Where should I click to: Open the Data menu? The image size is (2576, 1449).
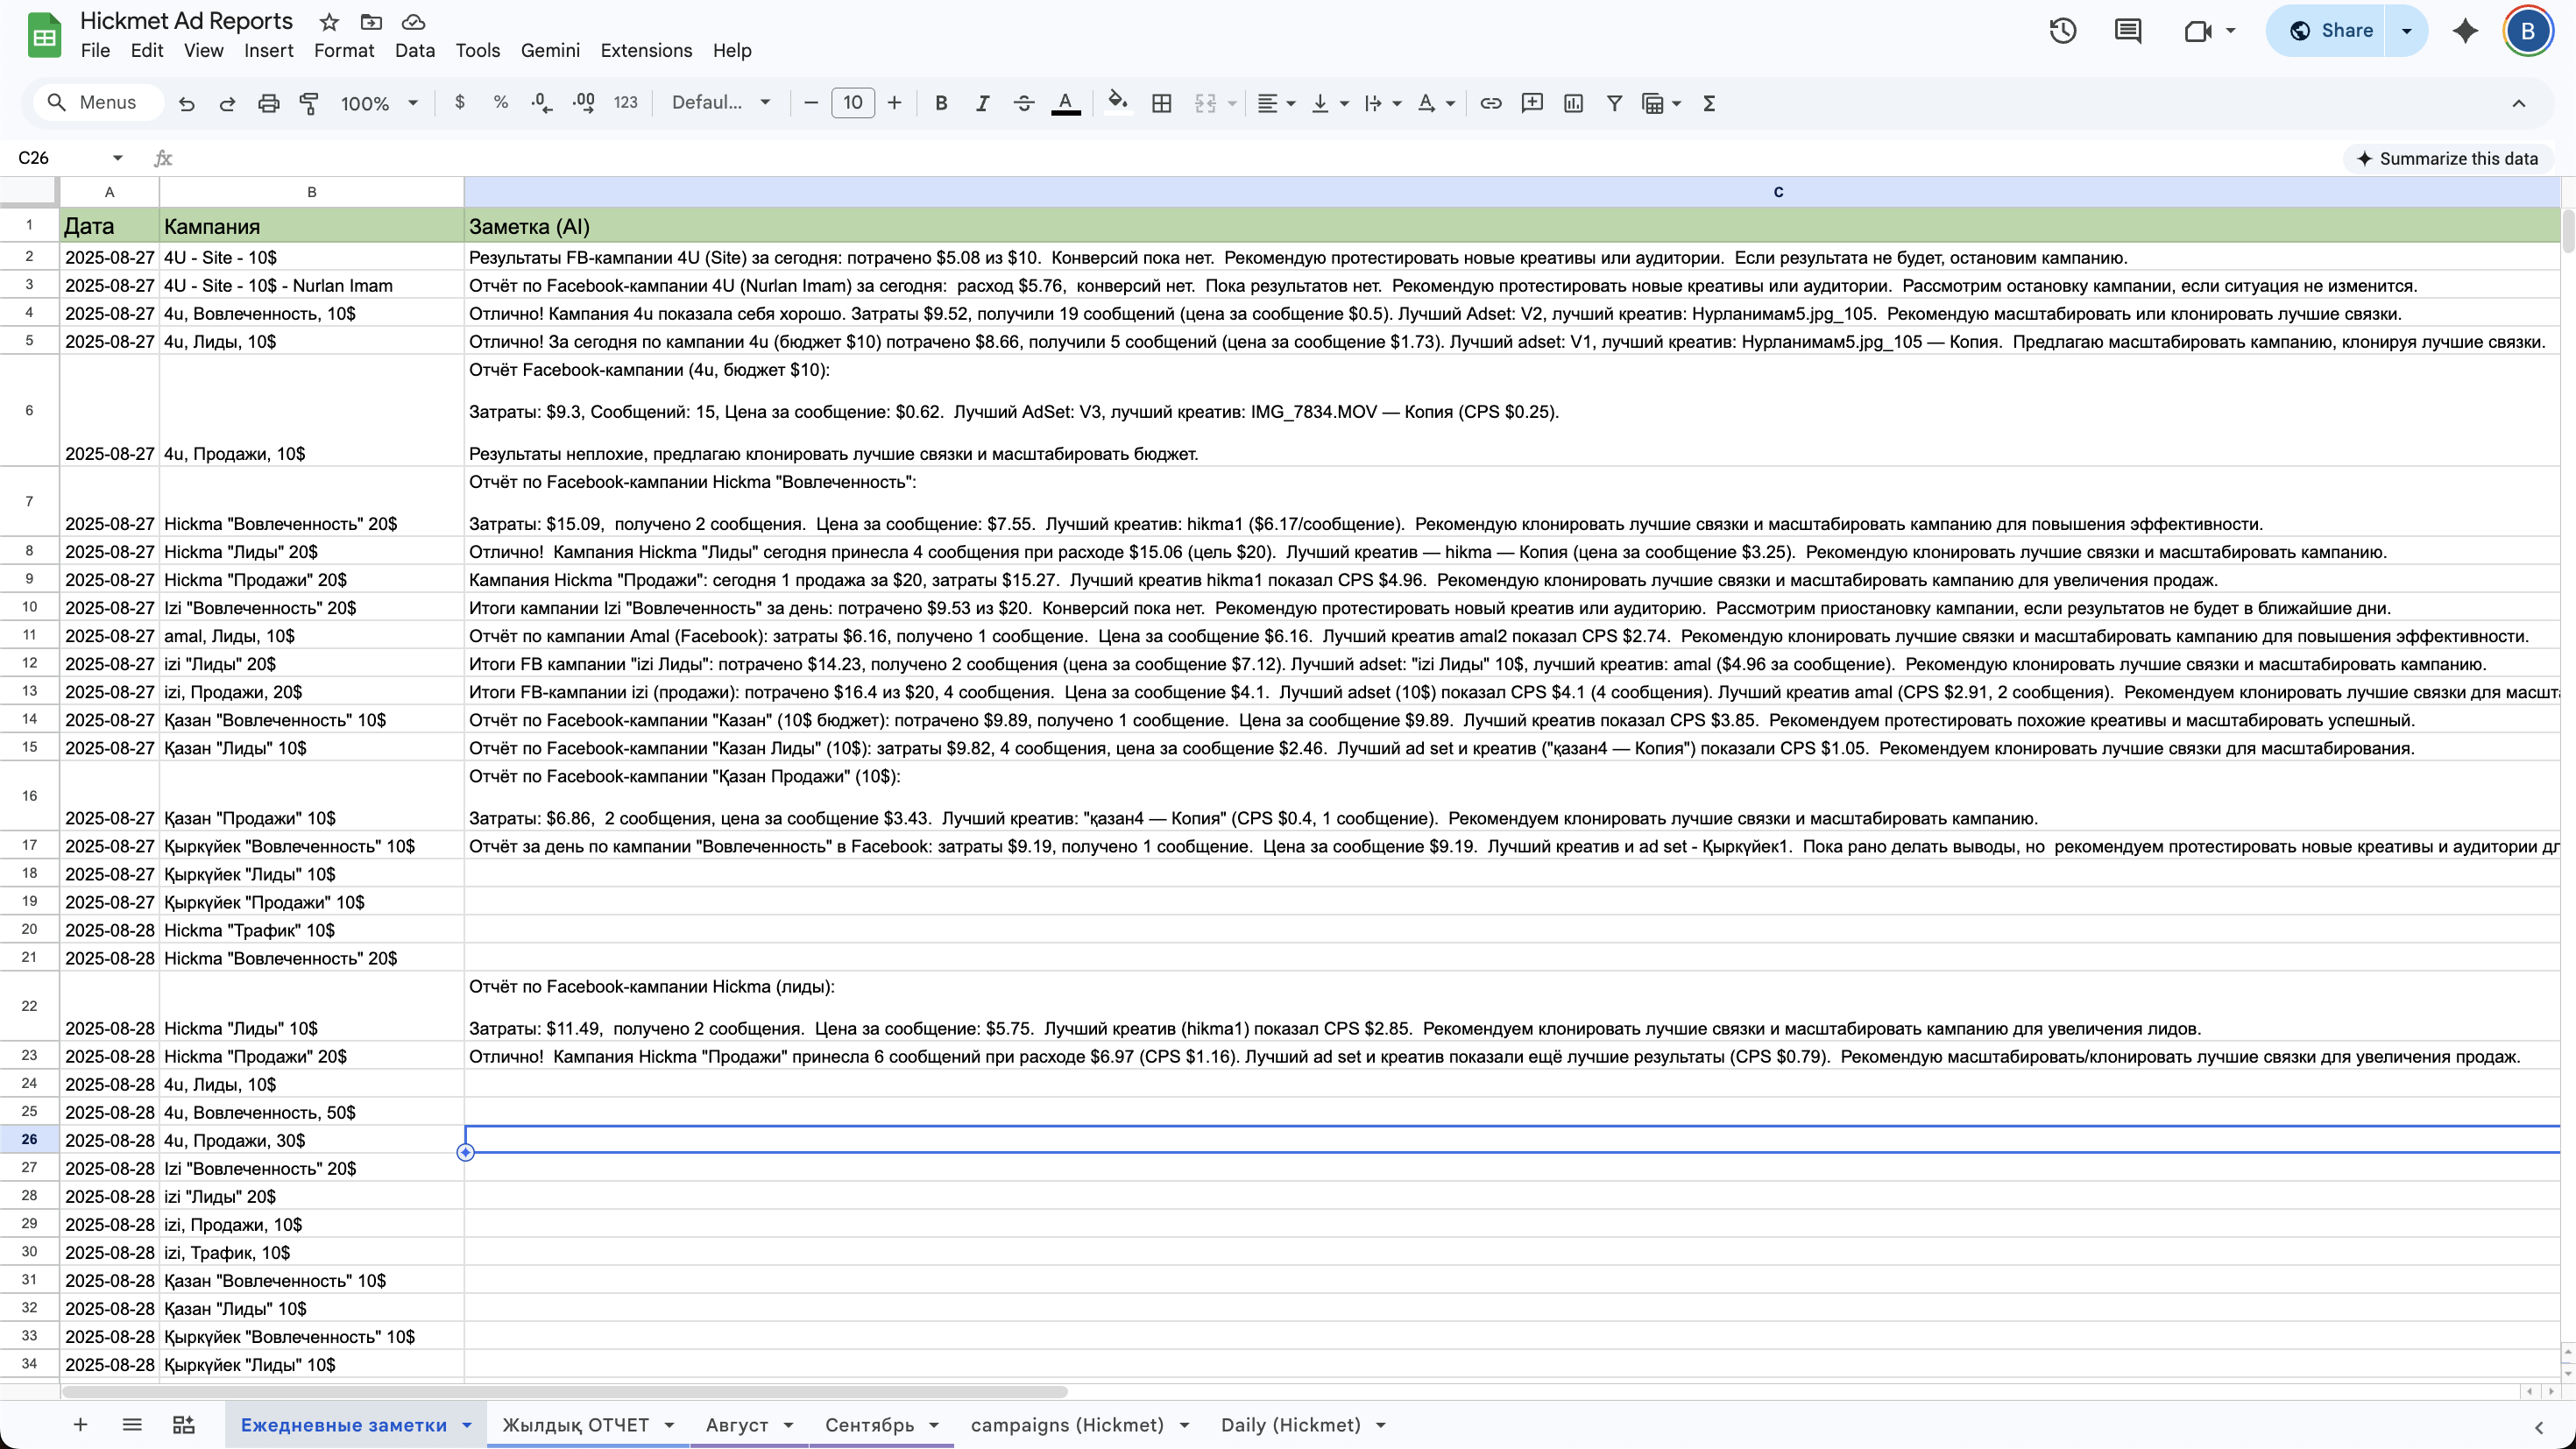click(x=414, y=51)
